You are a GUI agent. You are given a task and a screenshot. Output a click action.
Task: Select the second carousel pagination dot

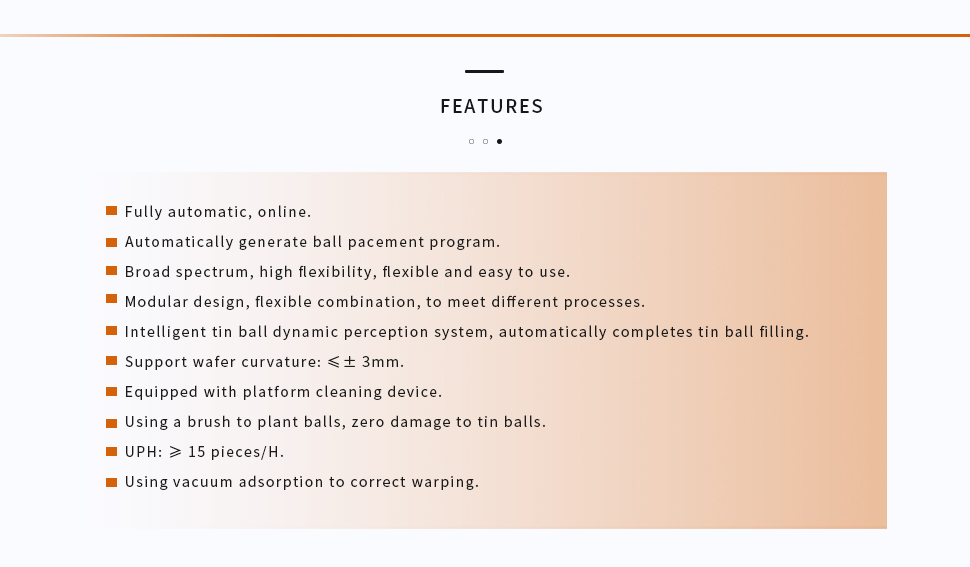[x=485, y=141]
